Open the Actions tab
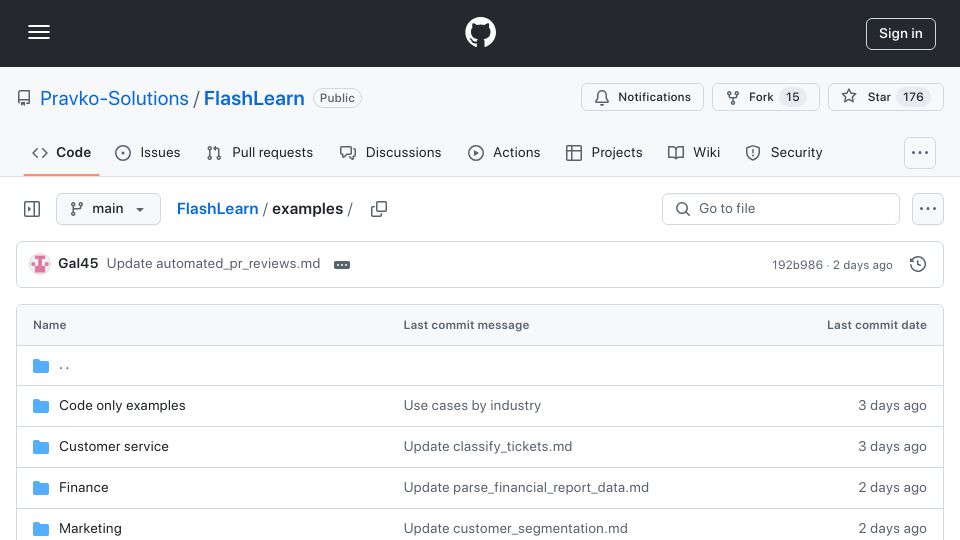This screenshot has height=540, width=960. point(504,152)
